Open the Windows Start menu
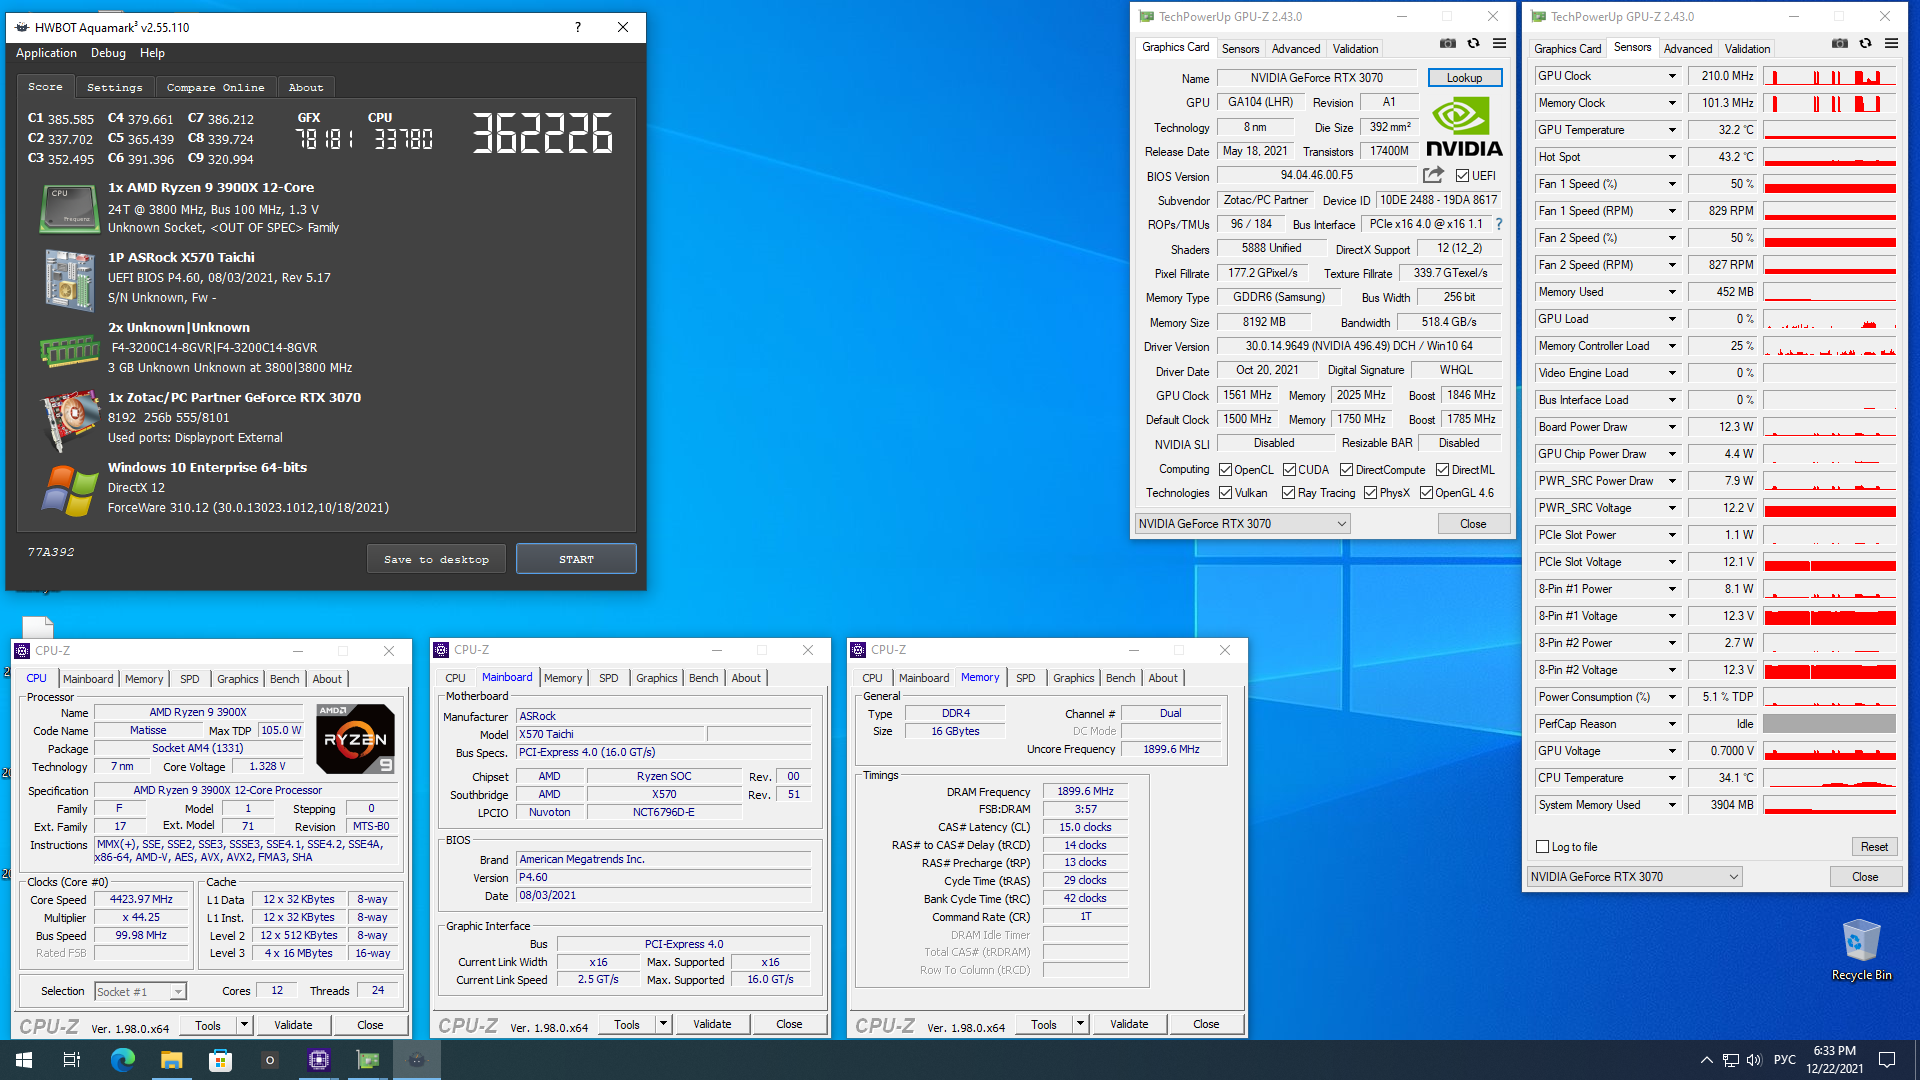Viewport: 1920px width, 1080px height. click(x=24, y=1060)
